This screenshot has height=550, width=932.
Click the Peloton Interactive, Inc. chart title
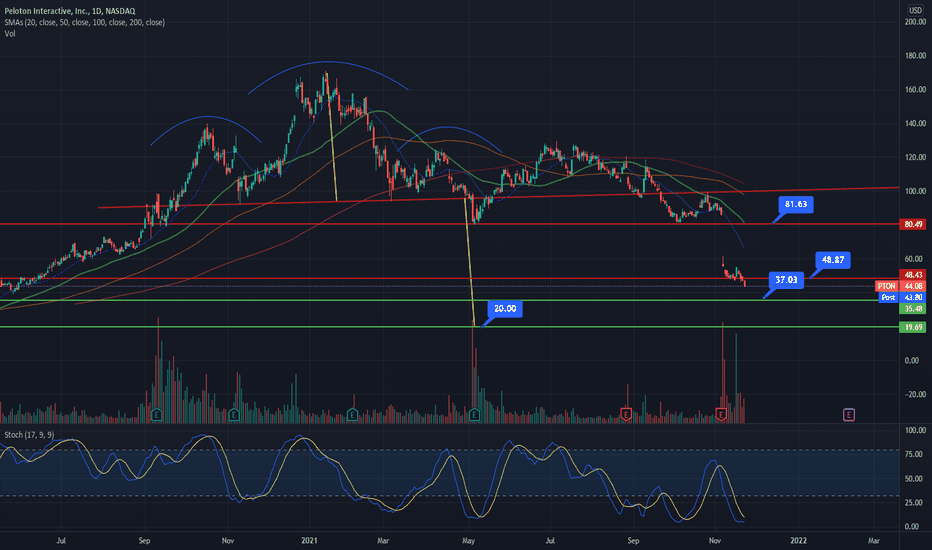tap(70, 11)
